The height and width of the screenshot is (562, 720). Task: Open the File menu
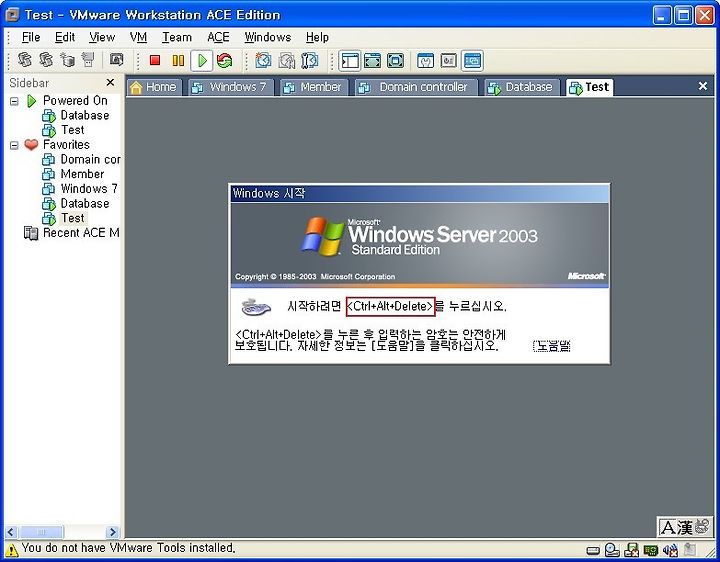(31, 37)
